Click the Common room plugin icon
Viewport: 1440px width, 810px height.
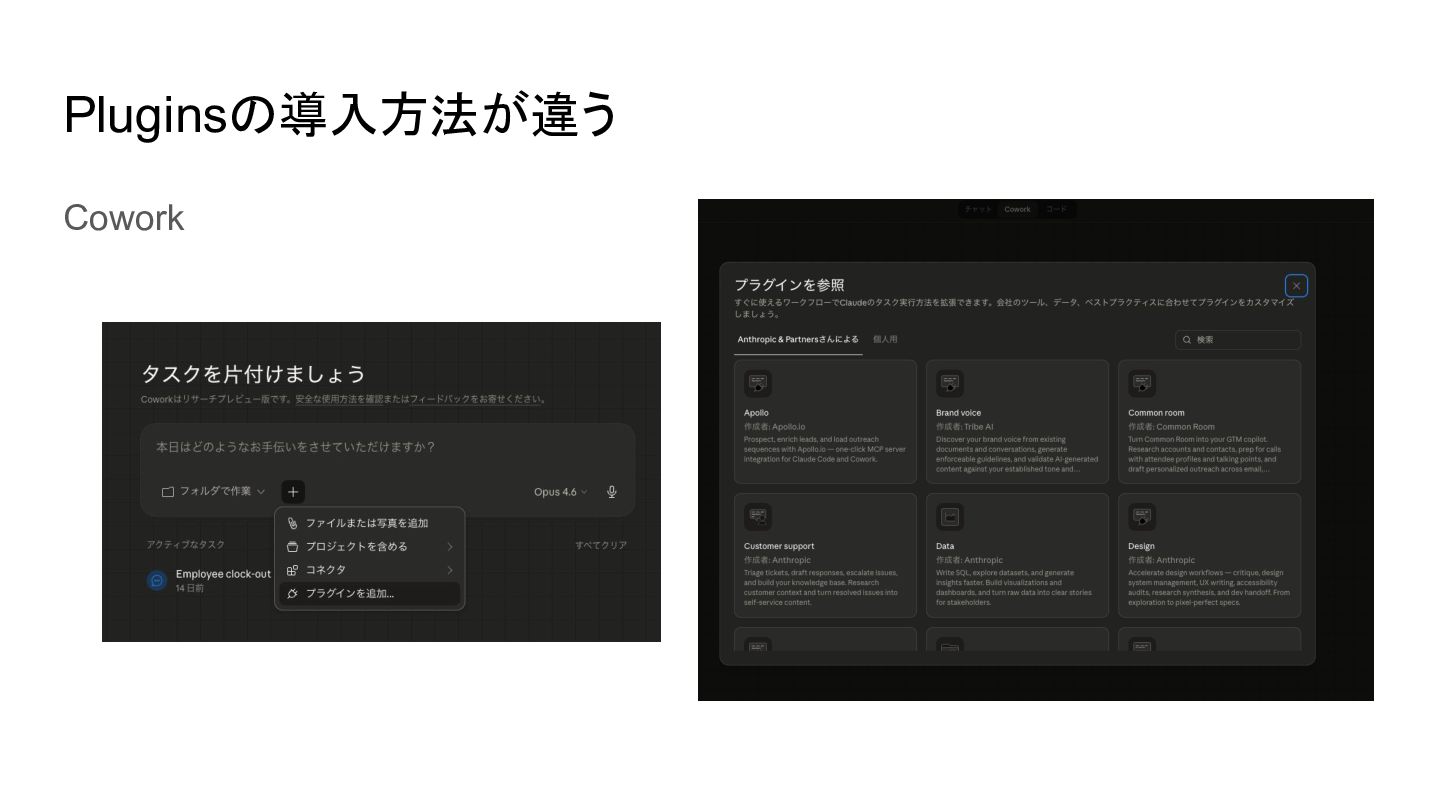1142,383
